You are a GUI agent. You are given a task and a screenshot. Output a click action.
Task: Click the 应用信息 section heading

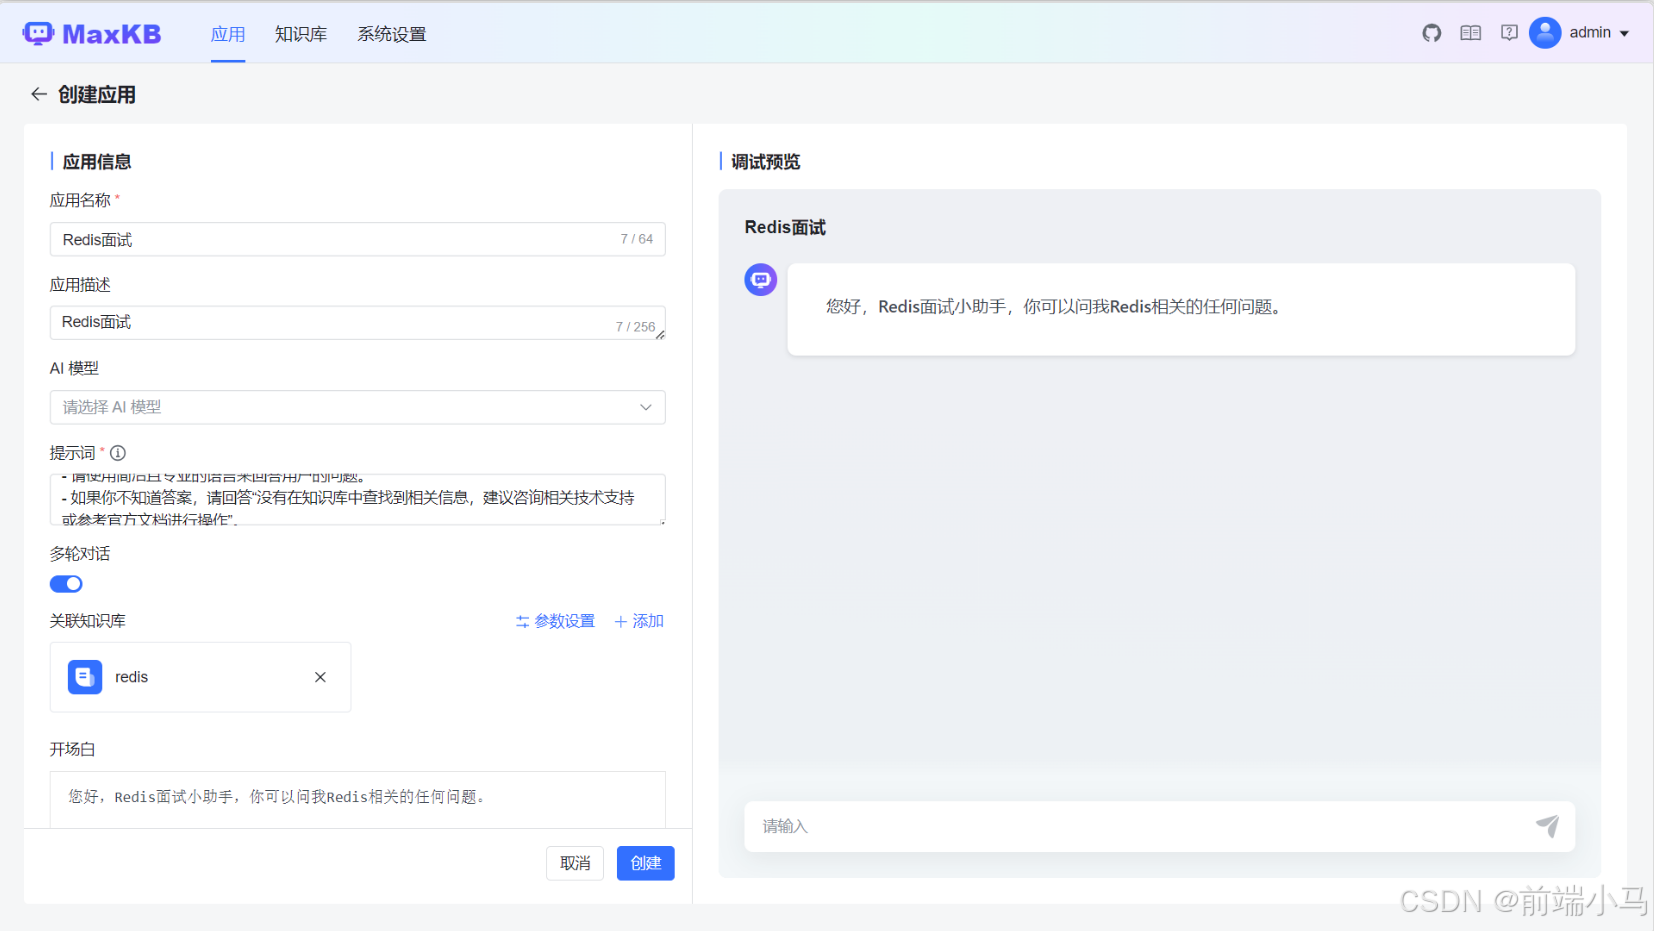point(97,162)
